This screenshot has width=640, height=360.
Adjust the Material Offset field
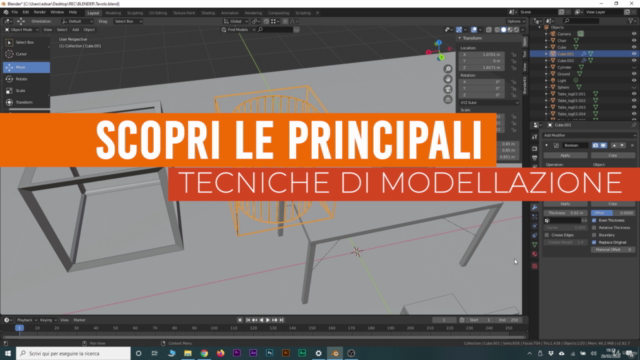click(x=613, y=250)
